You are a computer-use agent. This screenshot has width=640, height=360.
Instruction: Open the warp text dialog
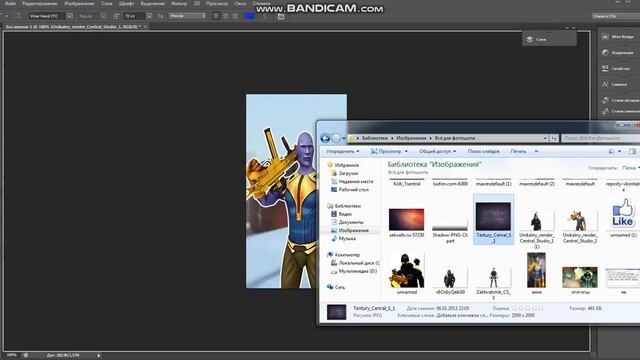[x=264, y=16]
